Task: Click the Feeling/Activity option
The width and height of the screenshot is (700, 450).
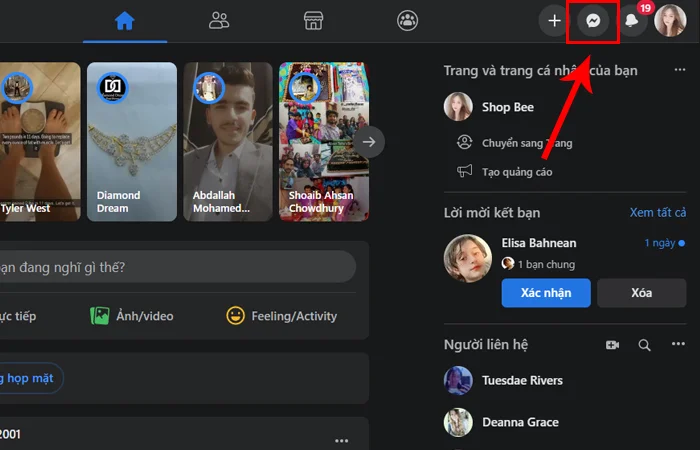Action: [281, 316]
